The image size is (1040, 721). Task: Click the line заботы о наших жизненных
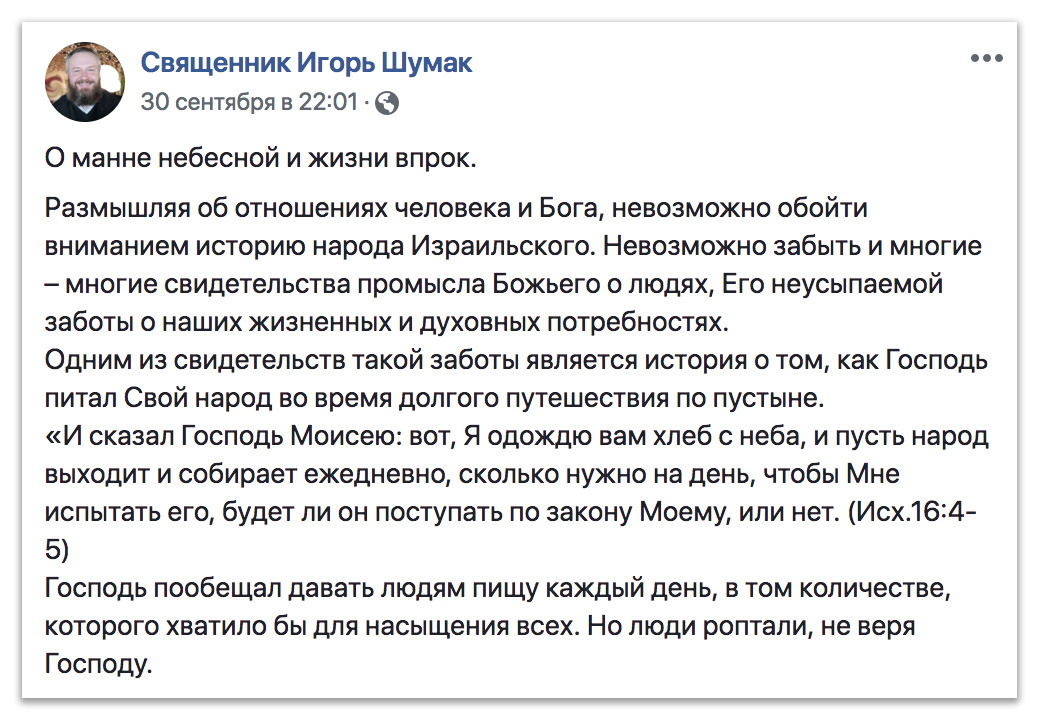coord(387,322)
